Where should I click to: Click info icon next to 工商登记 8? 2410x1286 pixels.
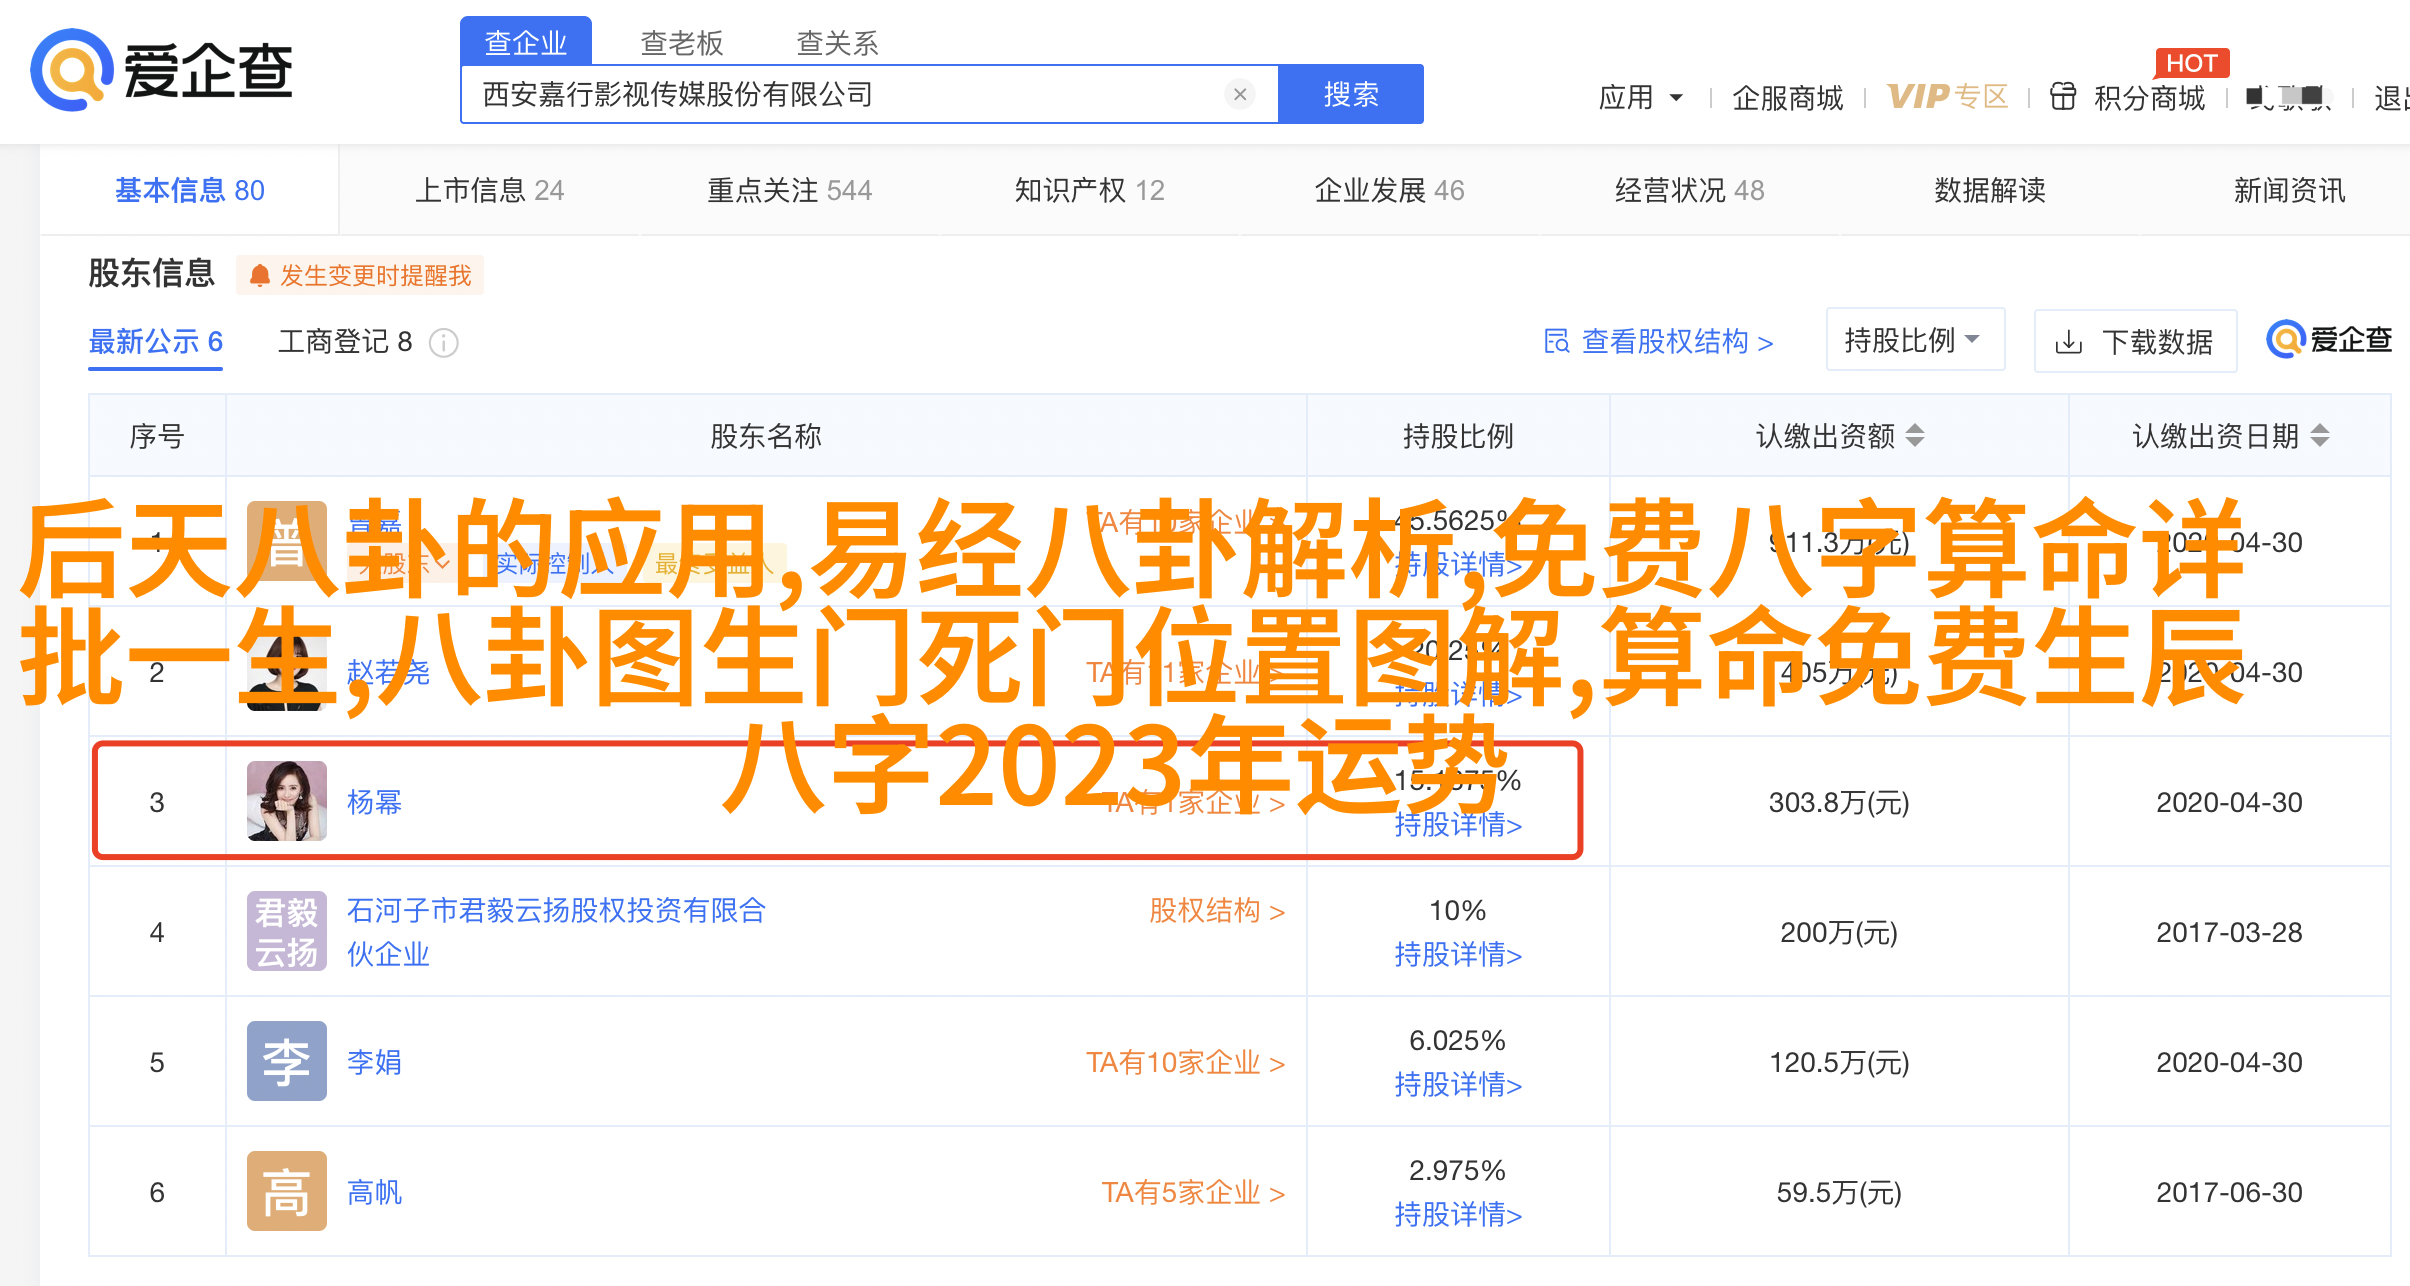pyautogui.click(x=443, y=343)
